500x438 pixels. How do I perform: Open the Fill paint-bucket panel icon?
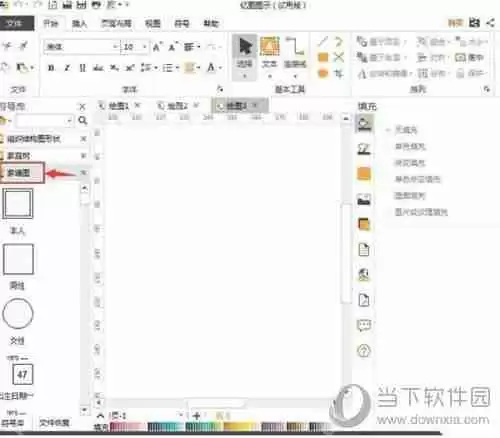[x=364, y=124]
